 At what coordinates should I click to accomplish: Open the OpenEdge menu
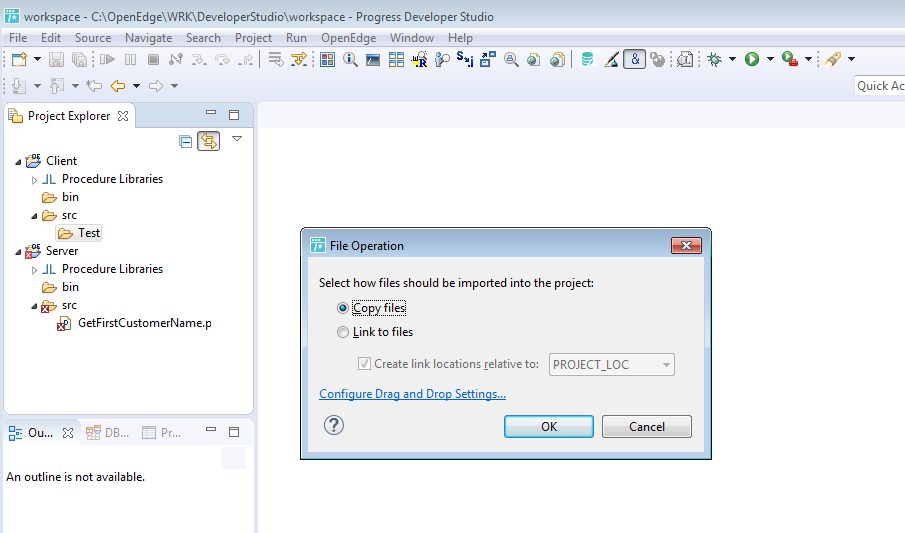(349, 38)
